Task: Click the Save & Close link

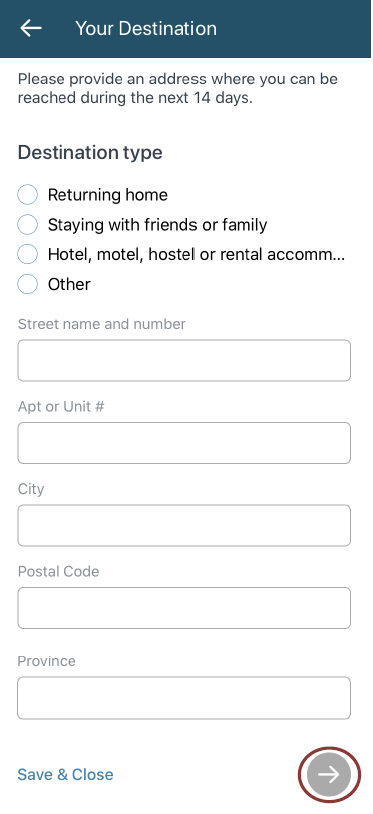Action: click(65, 775)
